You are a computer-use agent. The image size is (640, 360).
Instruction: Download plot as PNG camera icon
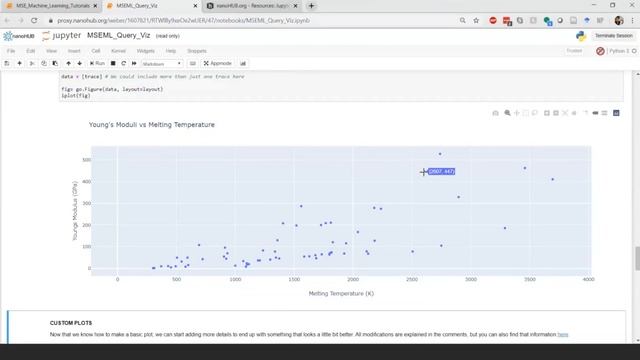click(x=496, y=113)
